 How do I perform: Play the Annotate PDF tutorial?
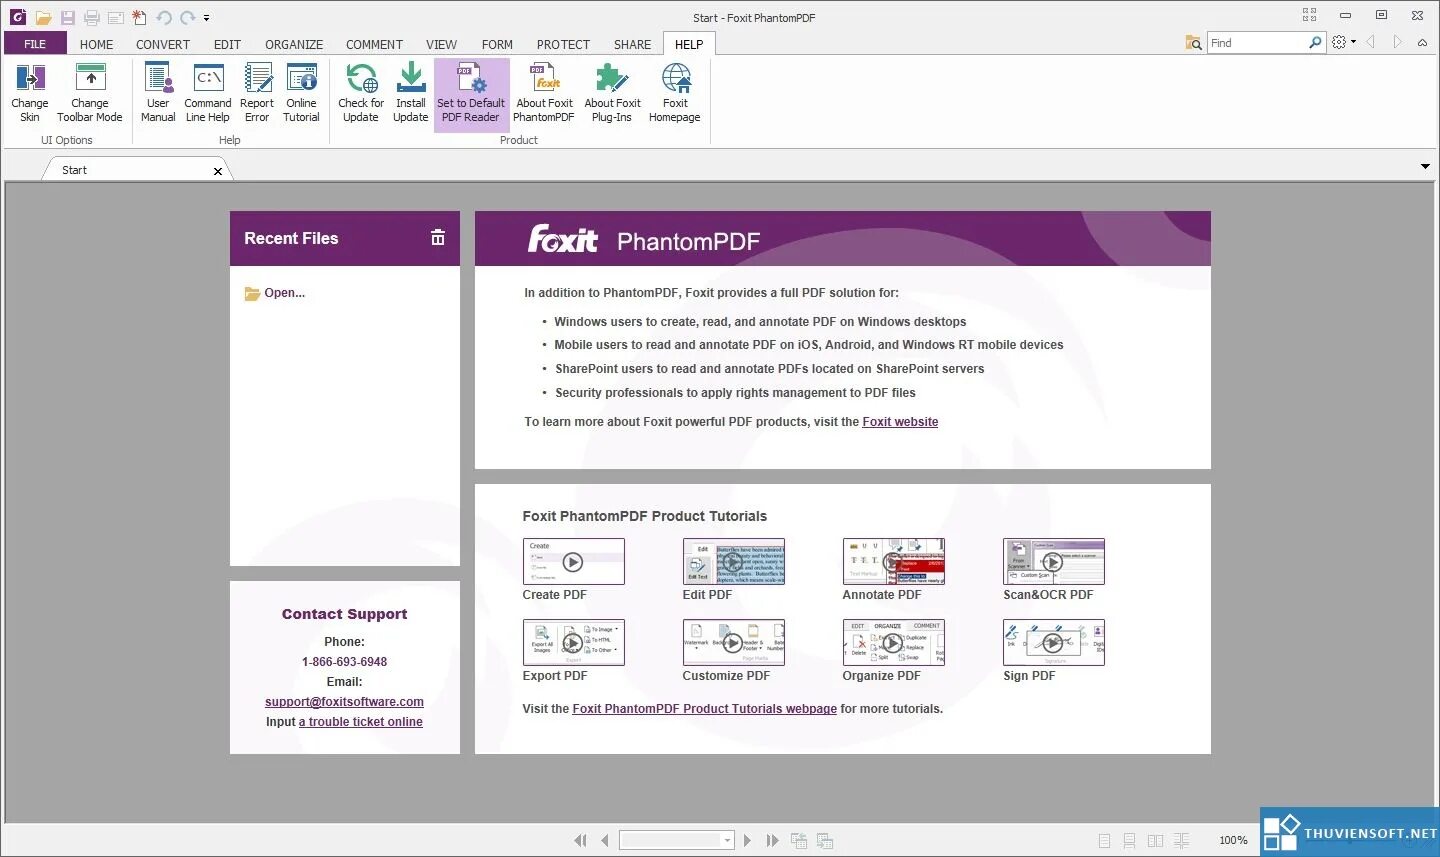point(893,562)
